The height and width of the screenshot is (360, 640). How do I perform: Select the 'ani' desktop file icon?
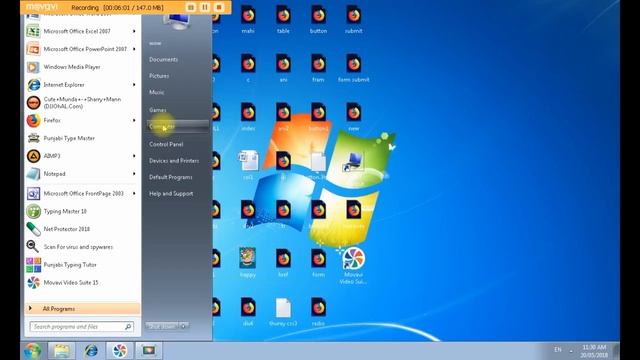click(283, 69)
